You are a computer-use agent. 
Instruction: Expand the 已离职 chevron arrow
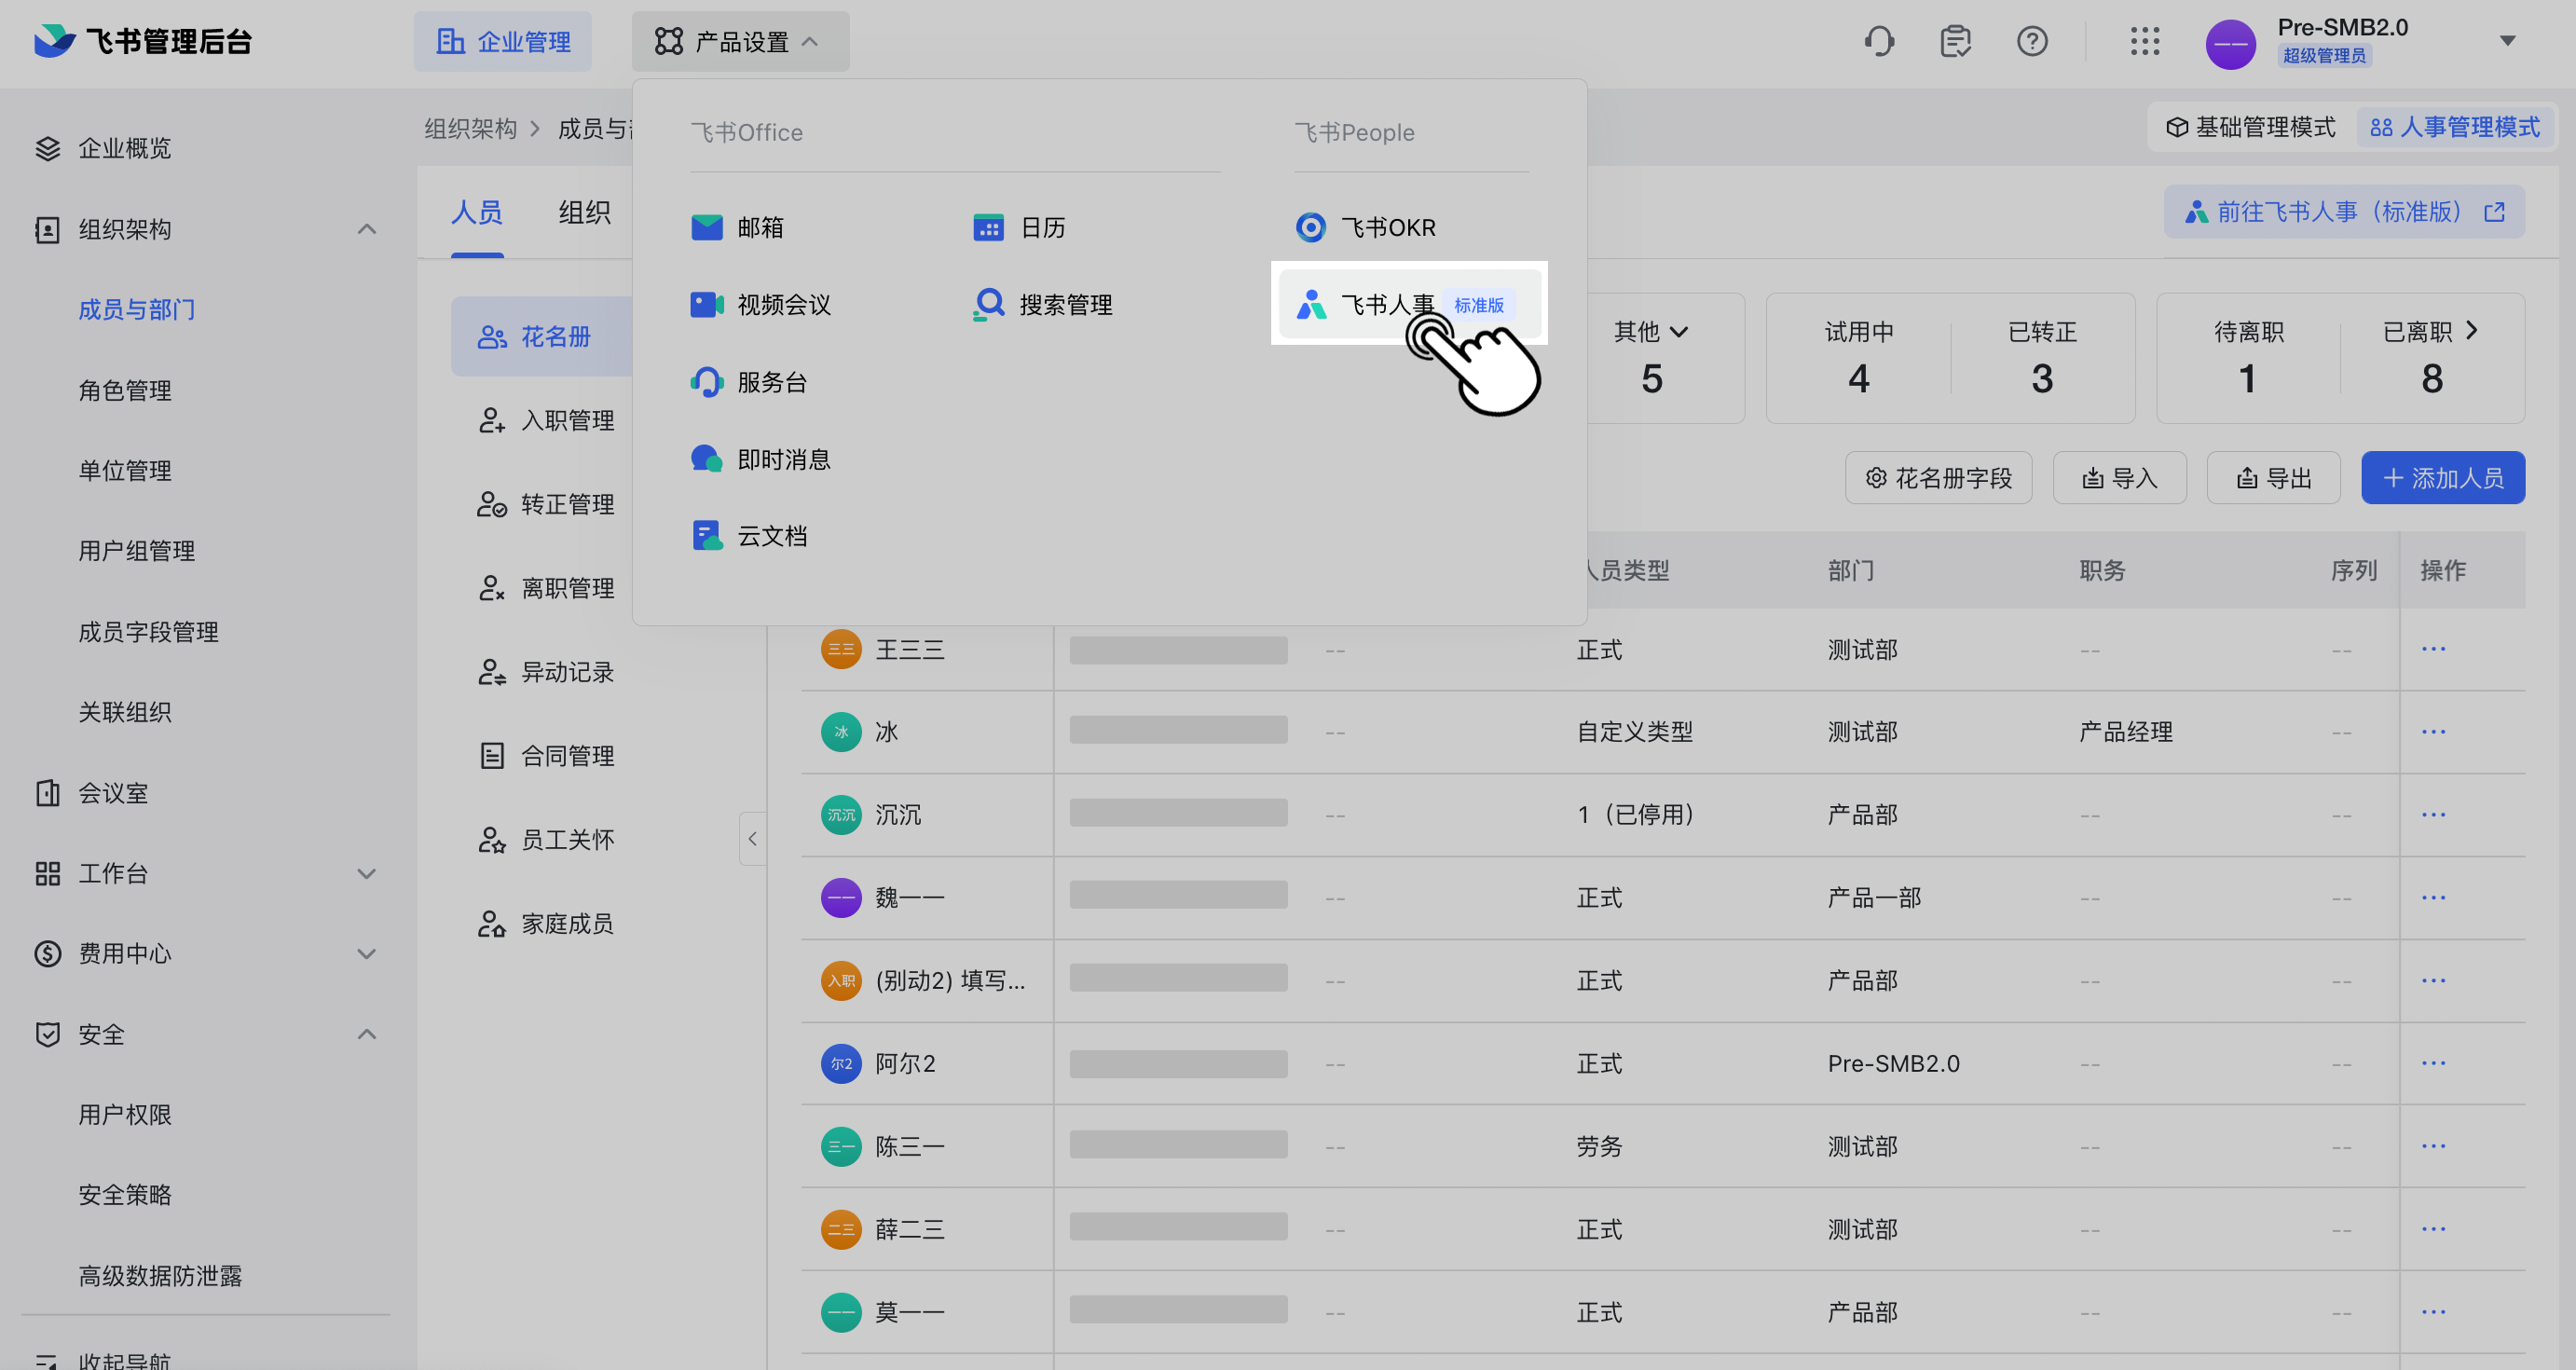pos(2472,330)
